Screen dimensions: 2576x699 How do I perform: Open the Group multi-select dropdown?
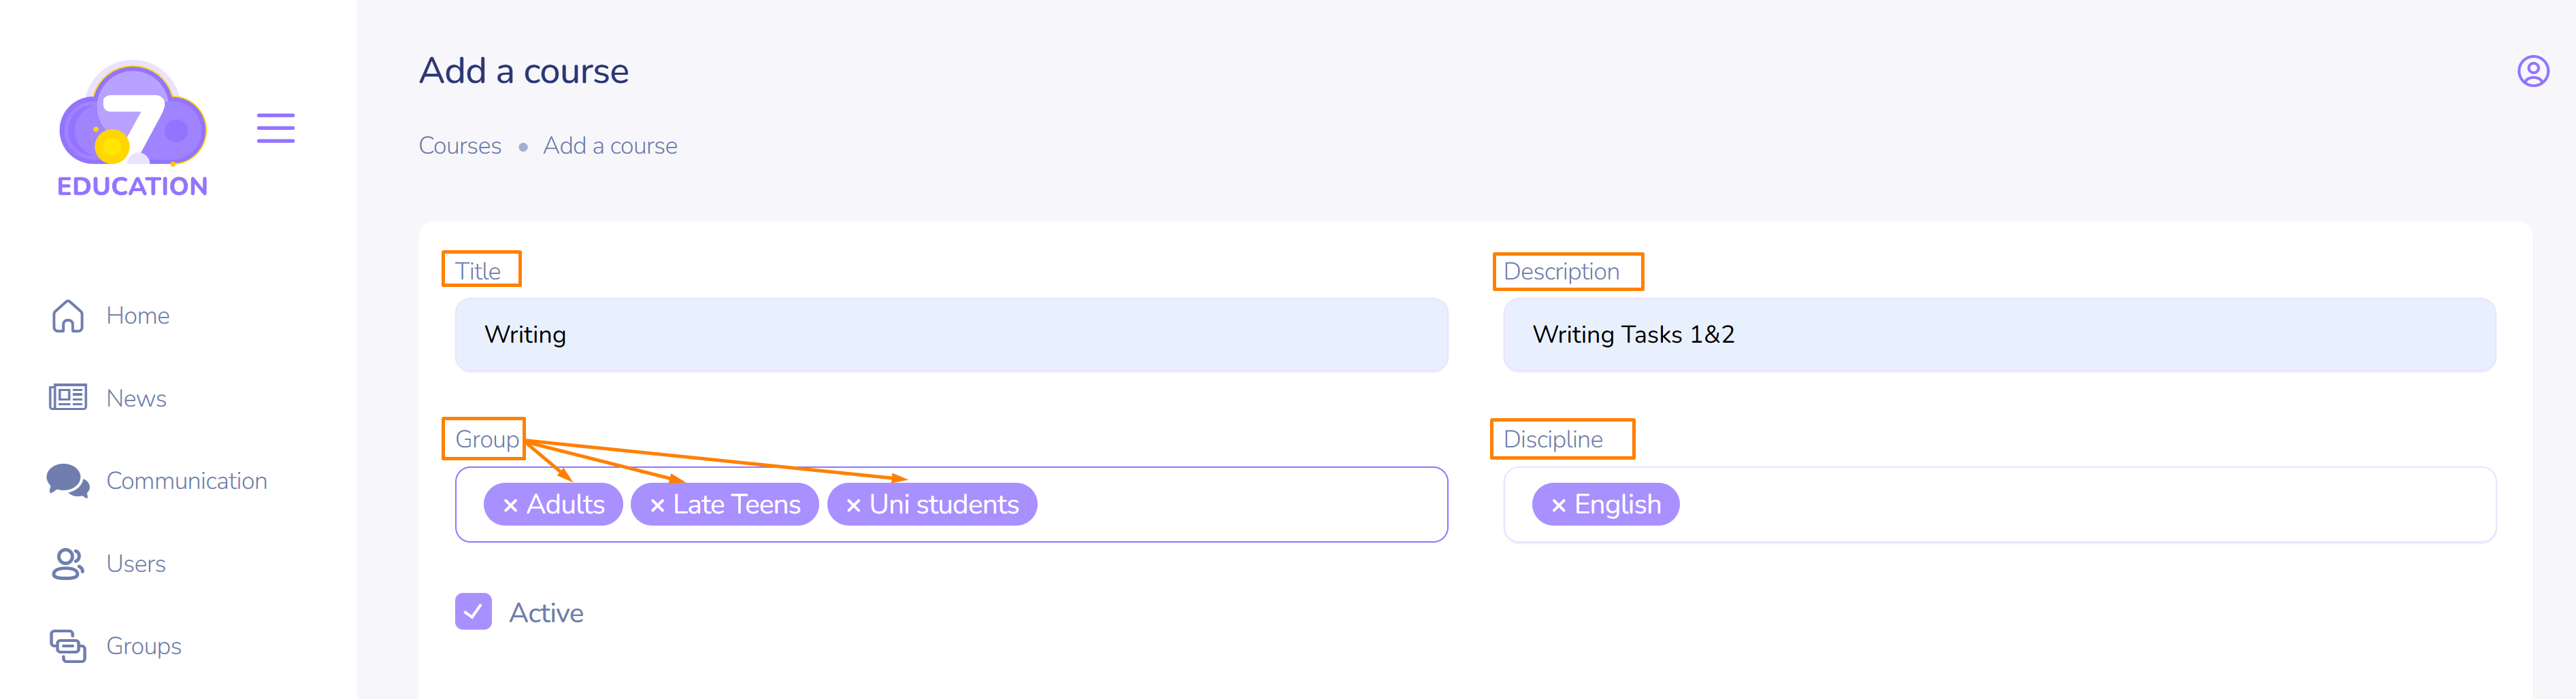click(1240, 505)
